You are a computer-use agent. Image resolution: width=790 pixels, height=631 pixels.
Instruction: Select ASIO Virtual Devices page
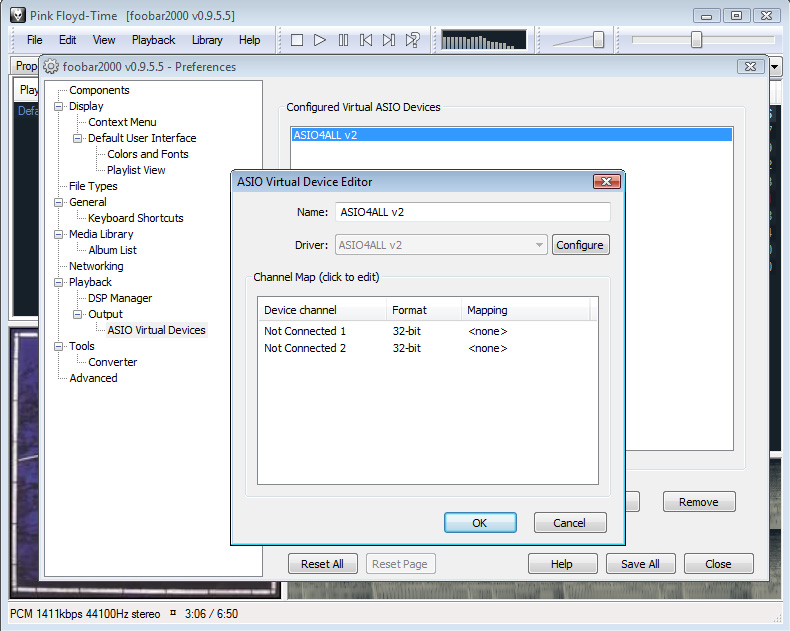[x=156, y=330]
